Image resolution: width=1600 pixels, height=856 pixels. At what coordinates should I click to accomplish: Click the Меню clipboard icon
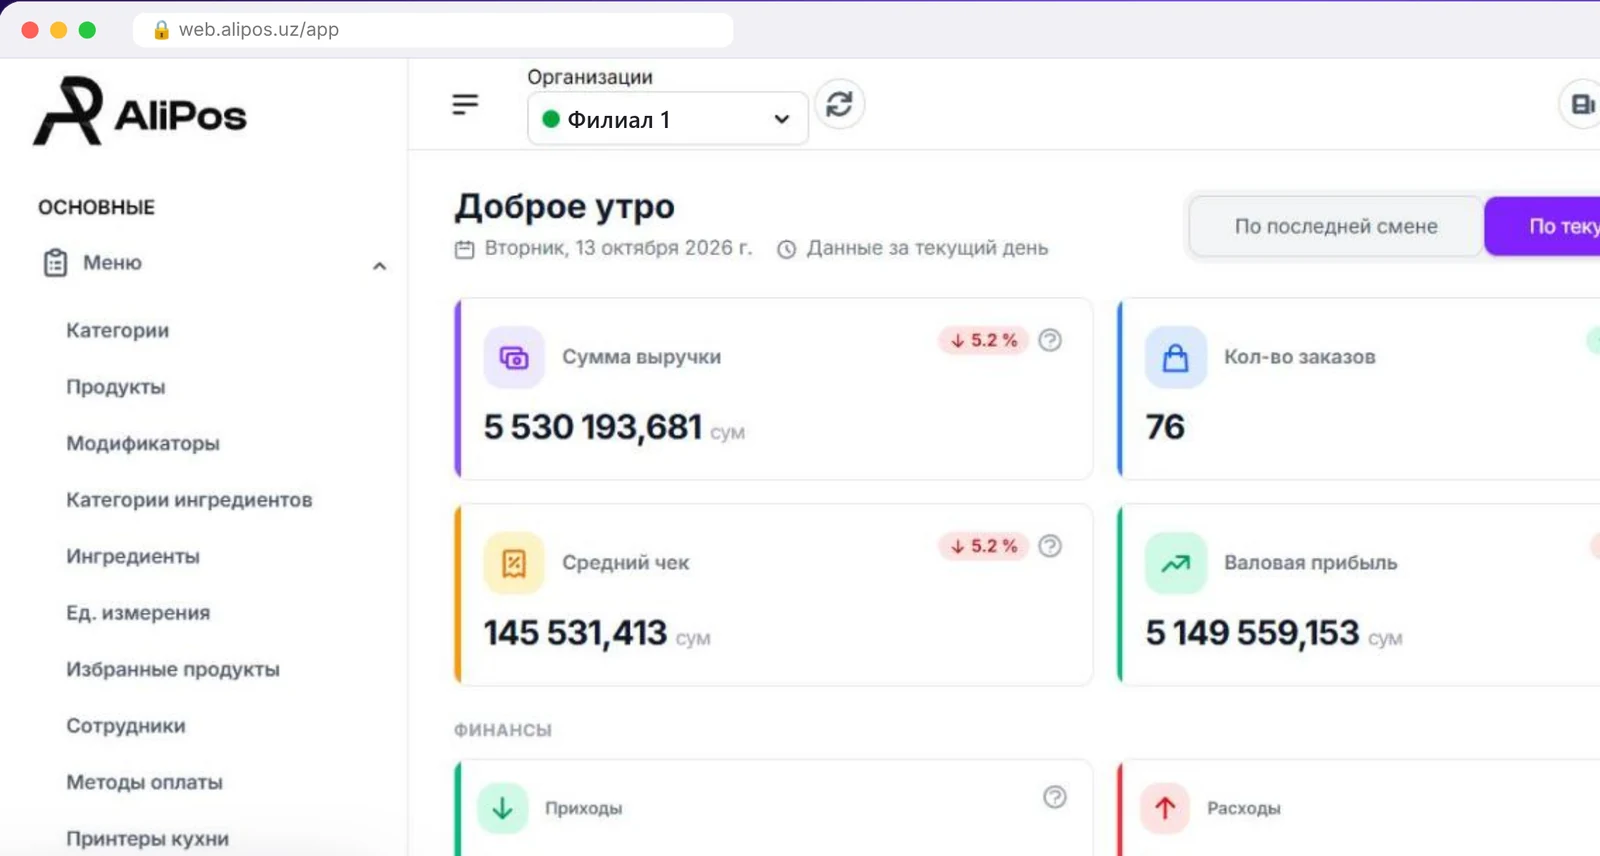coord(56,263)
